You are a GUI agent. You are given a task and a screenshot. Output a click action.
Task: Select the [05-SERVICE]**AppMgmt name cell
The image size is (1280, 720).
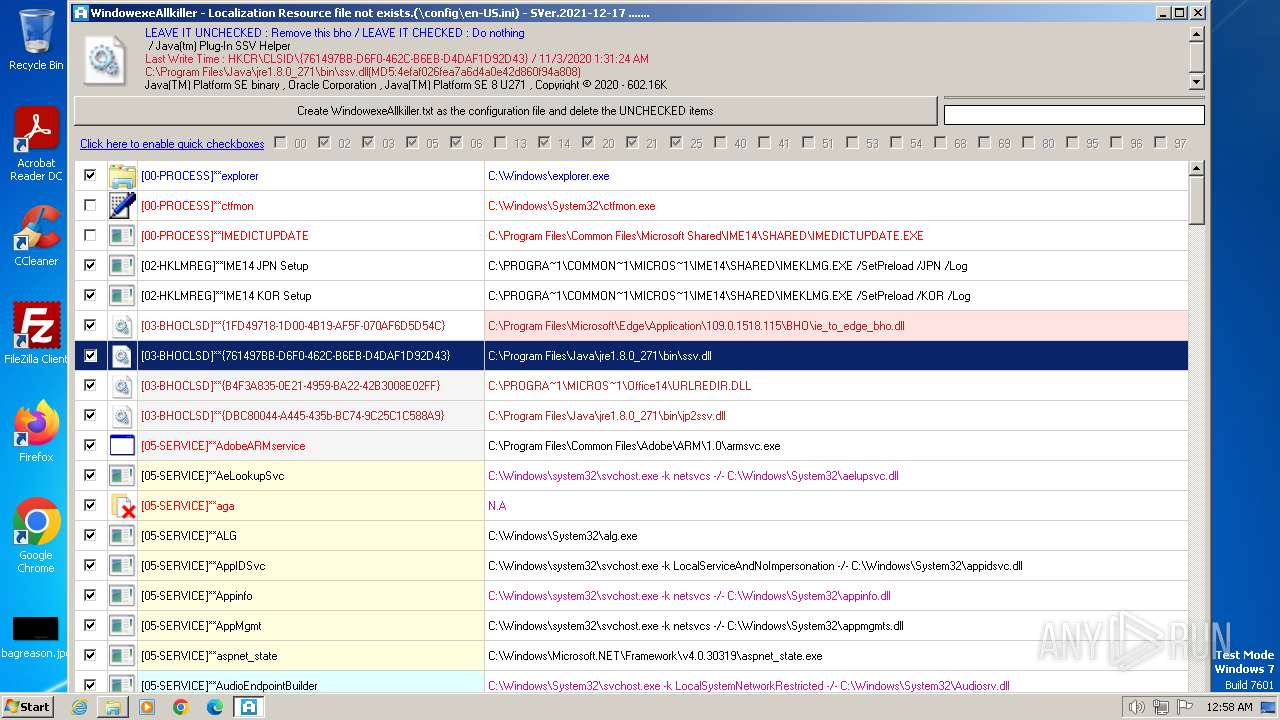coord(311,626)
